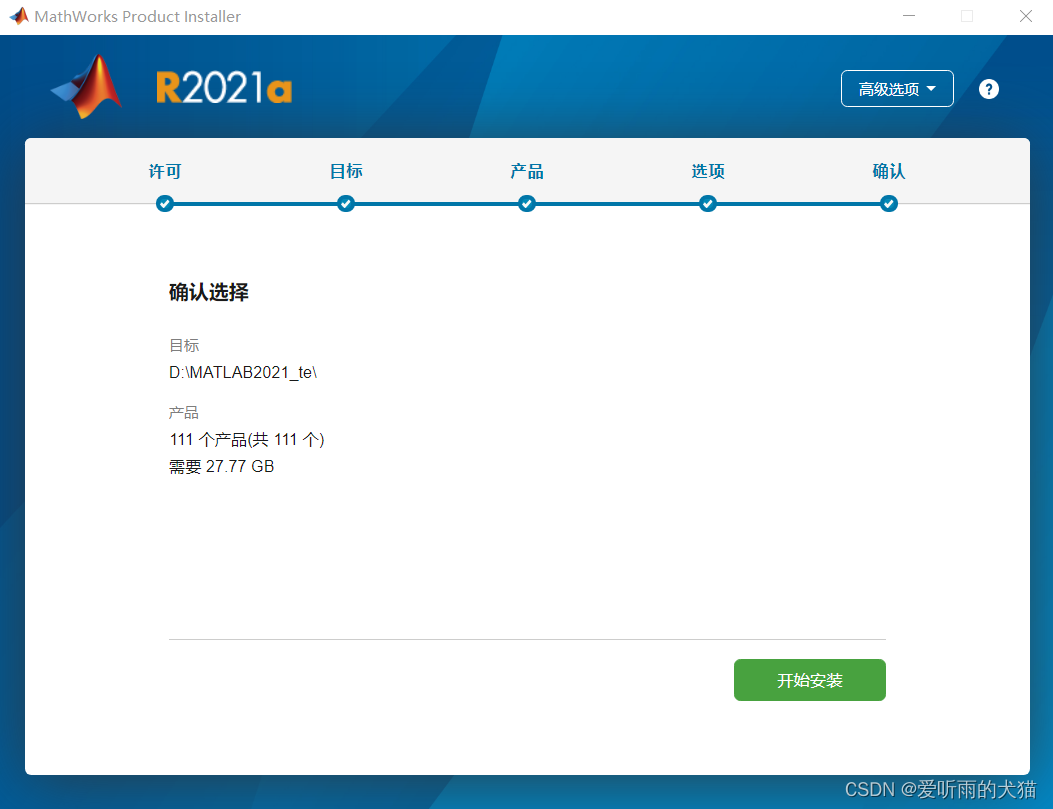Go to the 产品 step tab
This screenshot has height=809, width=1053.
point(526,171)
